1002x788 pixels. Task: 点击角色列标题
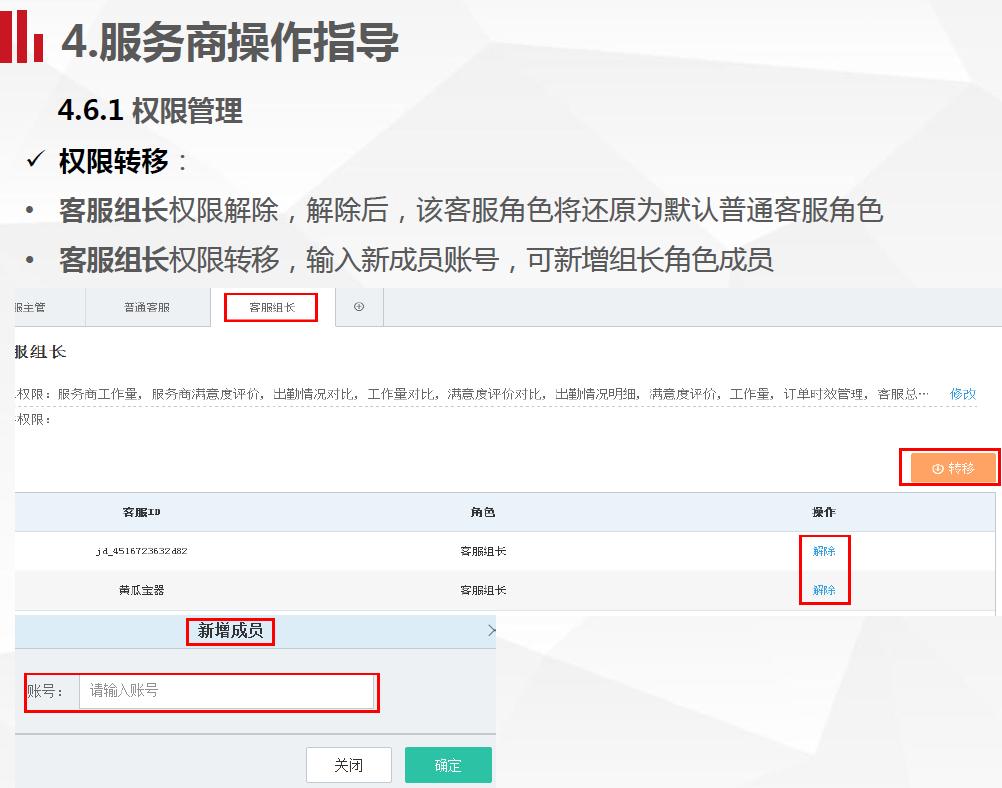(485, 511)
